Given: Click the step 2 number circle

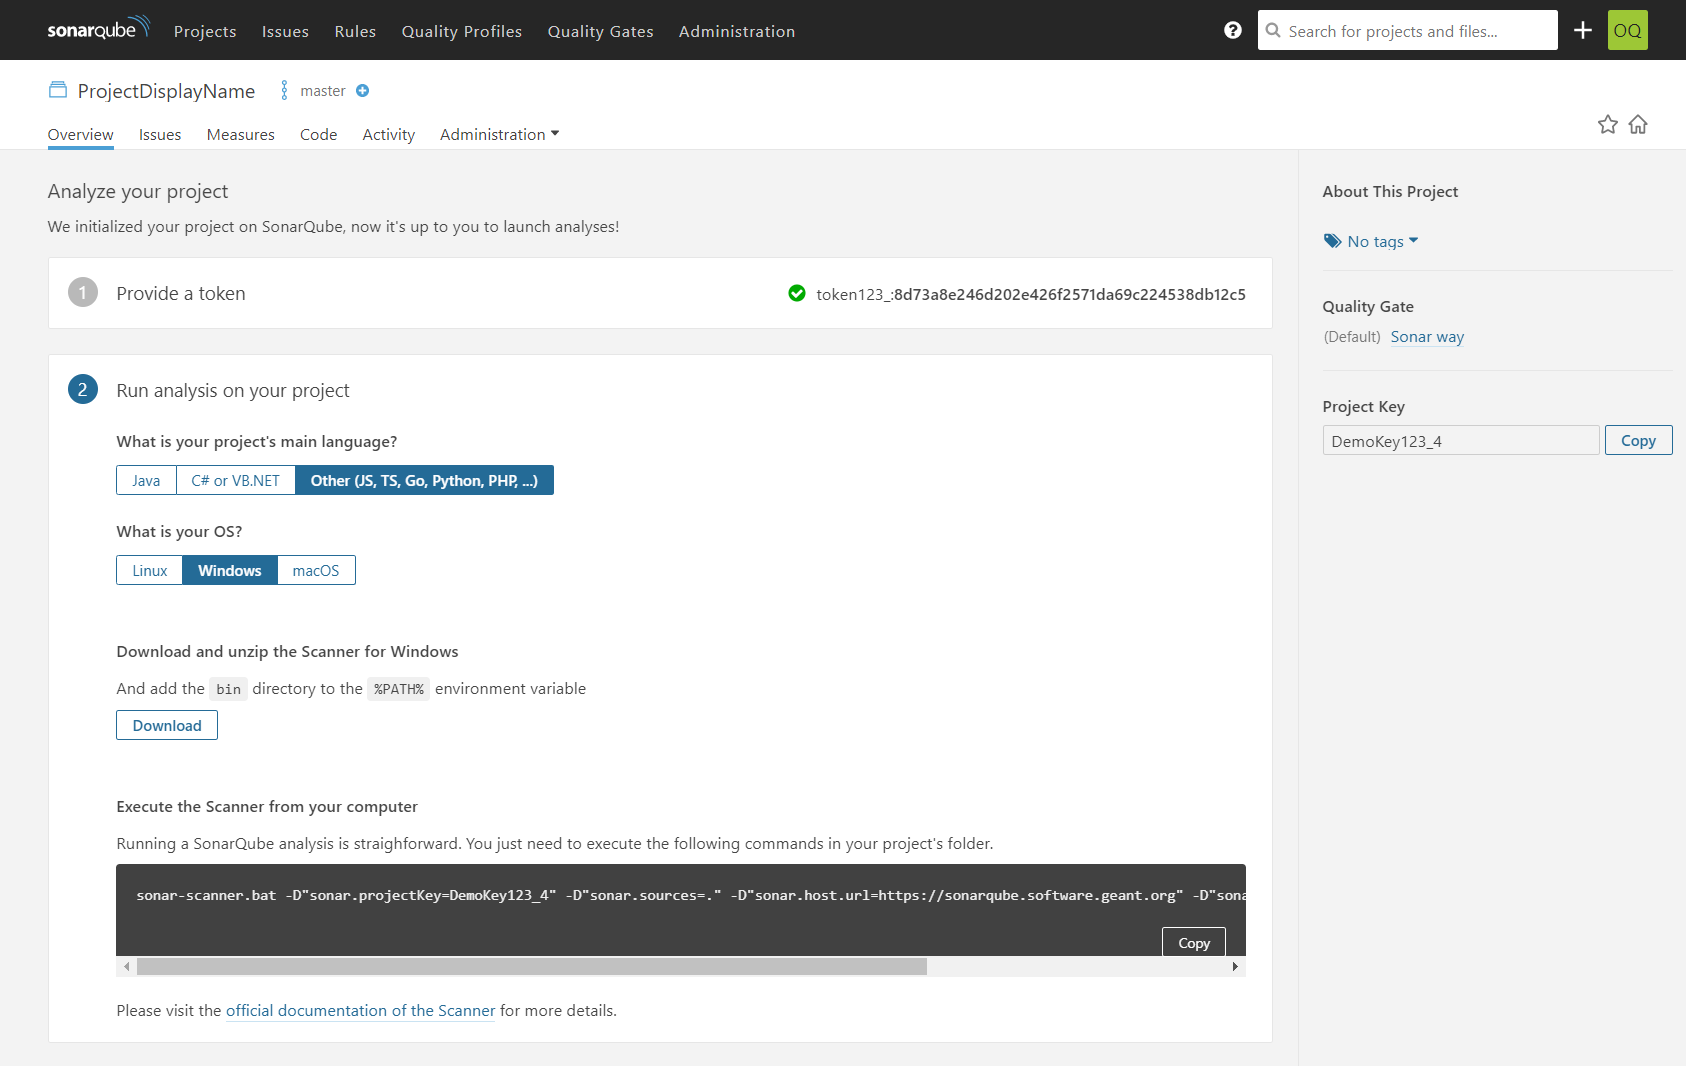Looking at the screenshot, I should pyautogui.click(x=83, y=389).
